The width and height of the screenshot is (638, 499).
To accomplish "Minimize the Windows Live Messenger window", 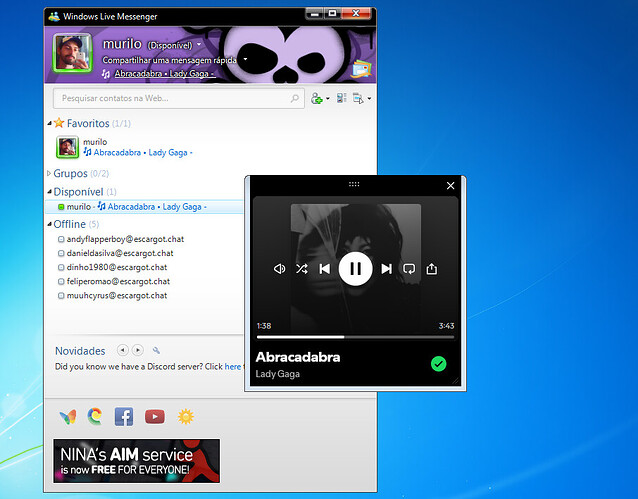I will 314,14.
